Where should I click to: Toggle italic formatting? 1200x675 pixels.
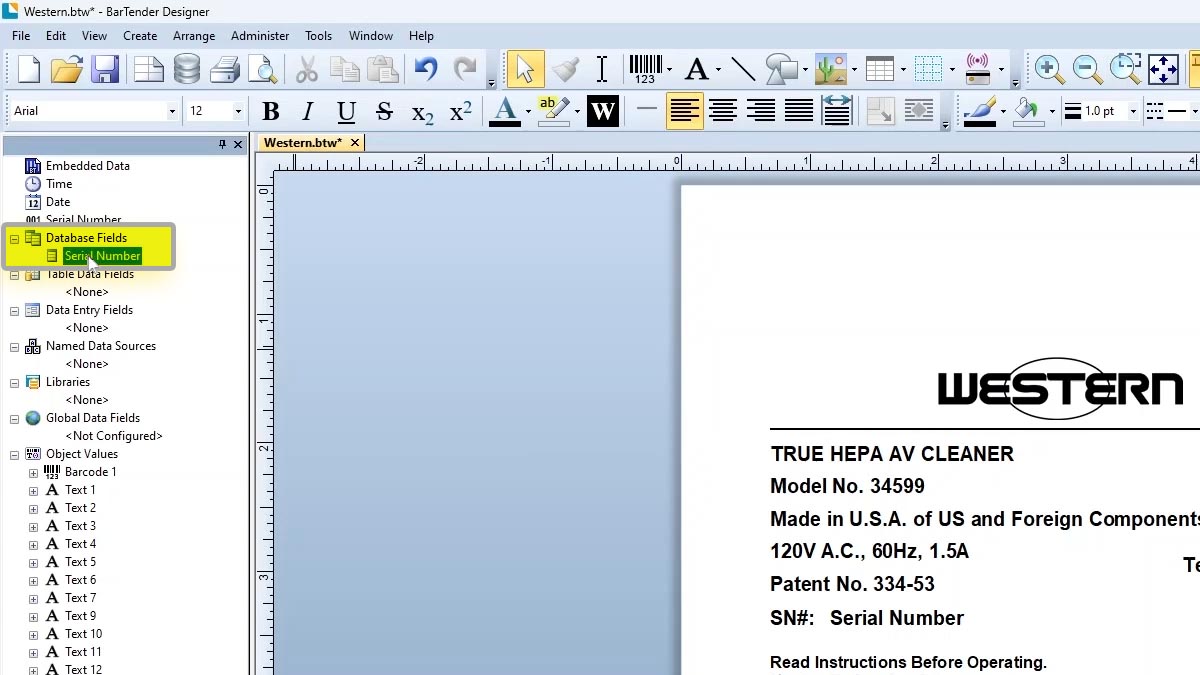click(x=307, y=111)
